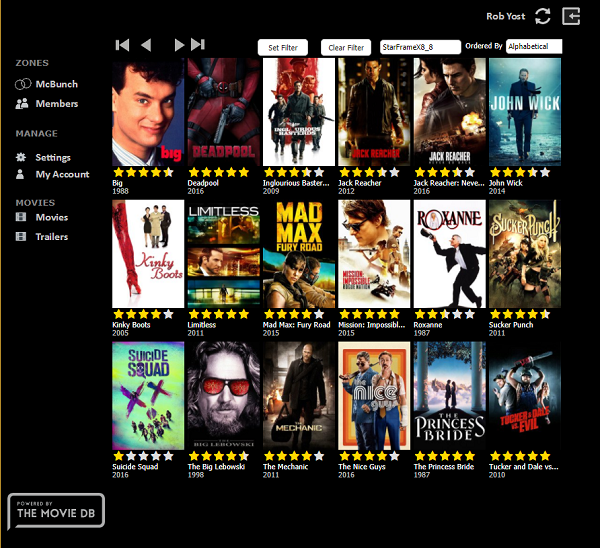
Task: Open The Movie DB attribution logo
Action: coord(56,511)
